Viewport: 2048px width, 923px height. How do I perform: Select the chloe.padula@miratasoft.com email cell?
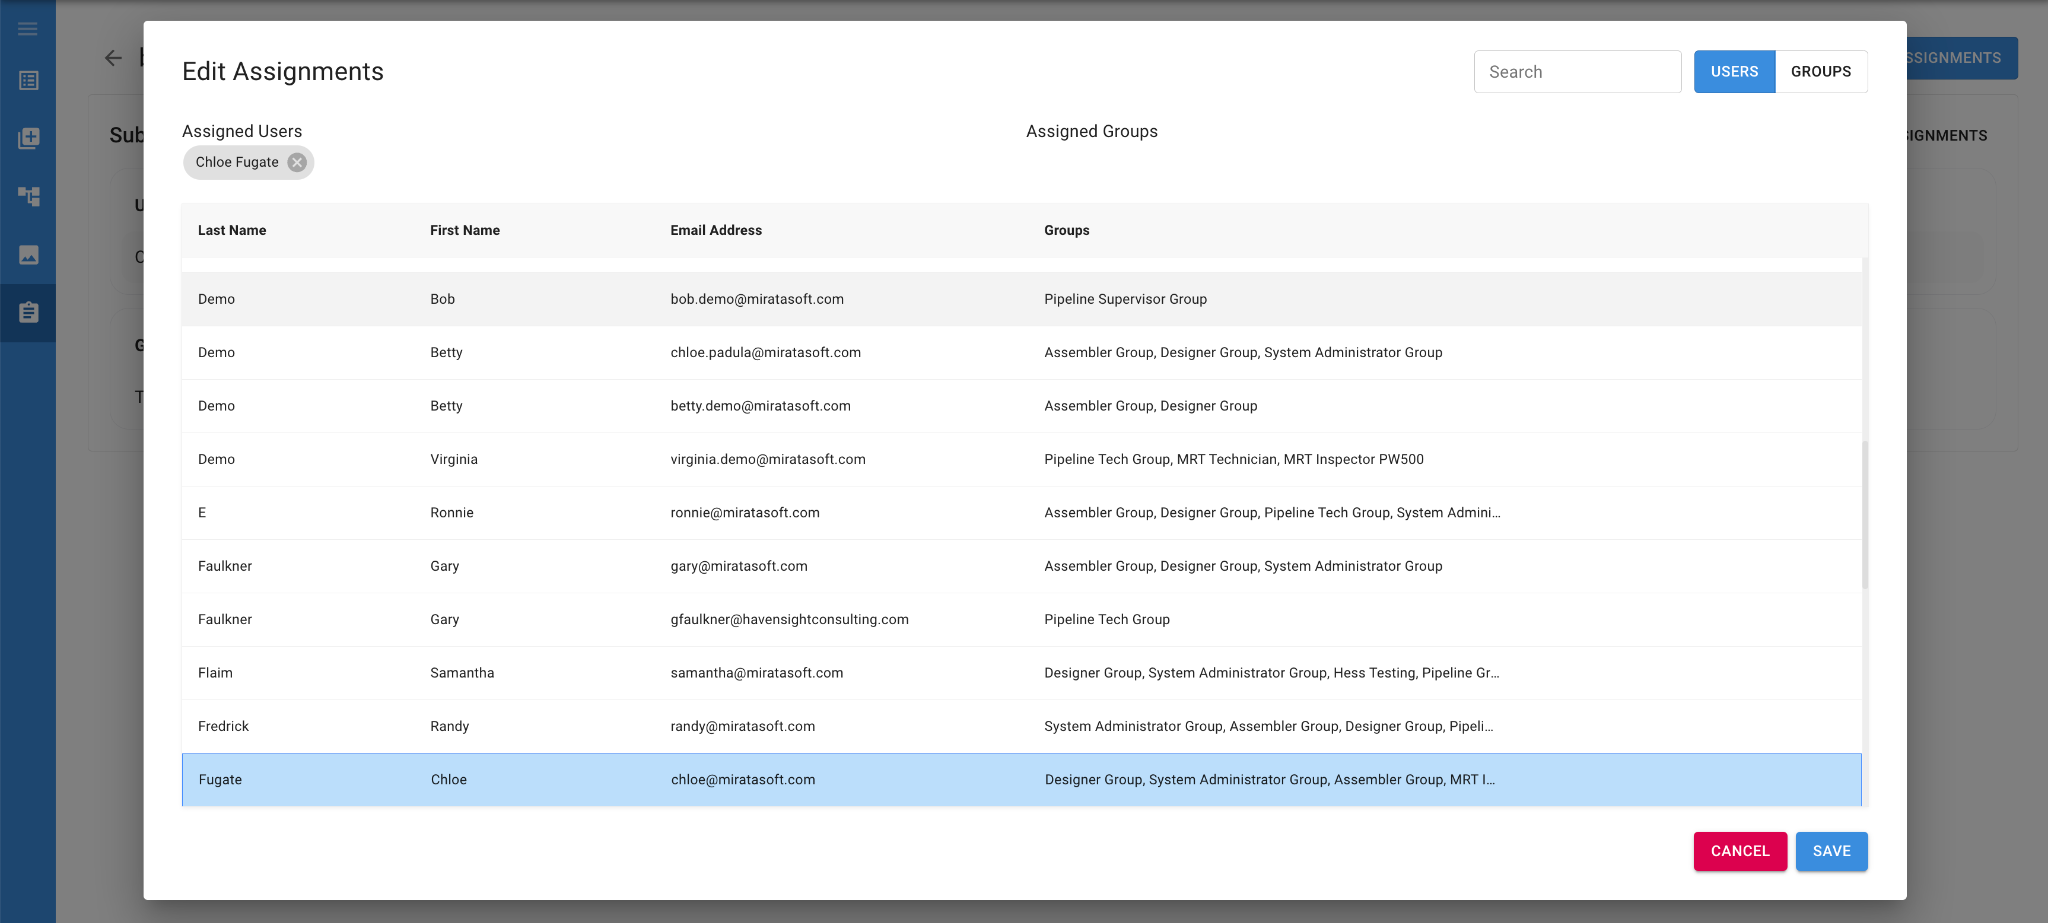(765, 352)
